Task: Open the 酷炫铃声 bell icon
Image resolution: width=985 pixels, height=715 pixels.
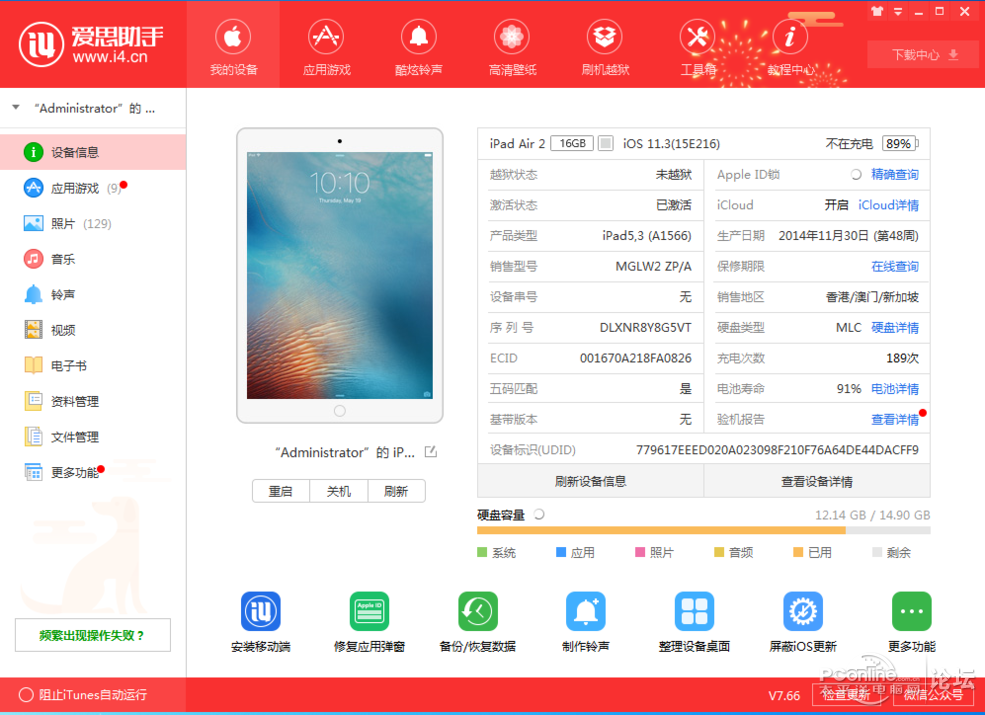Action: coord(419,37)
